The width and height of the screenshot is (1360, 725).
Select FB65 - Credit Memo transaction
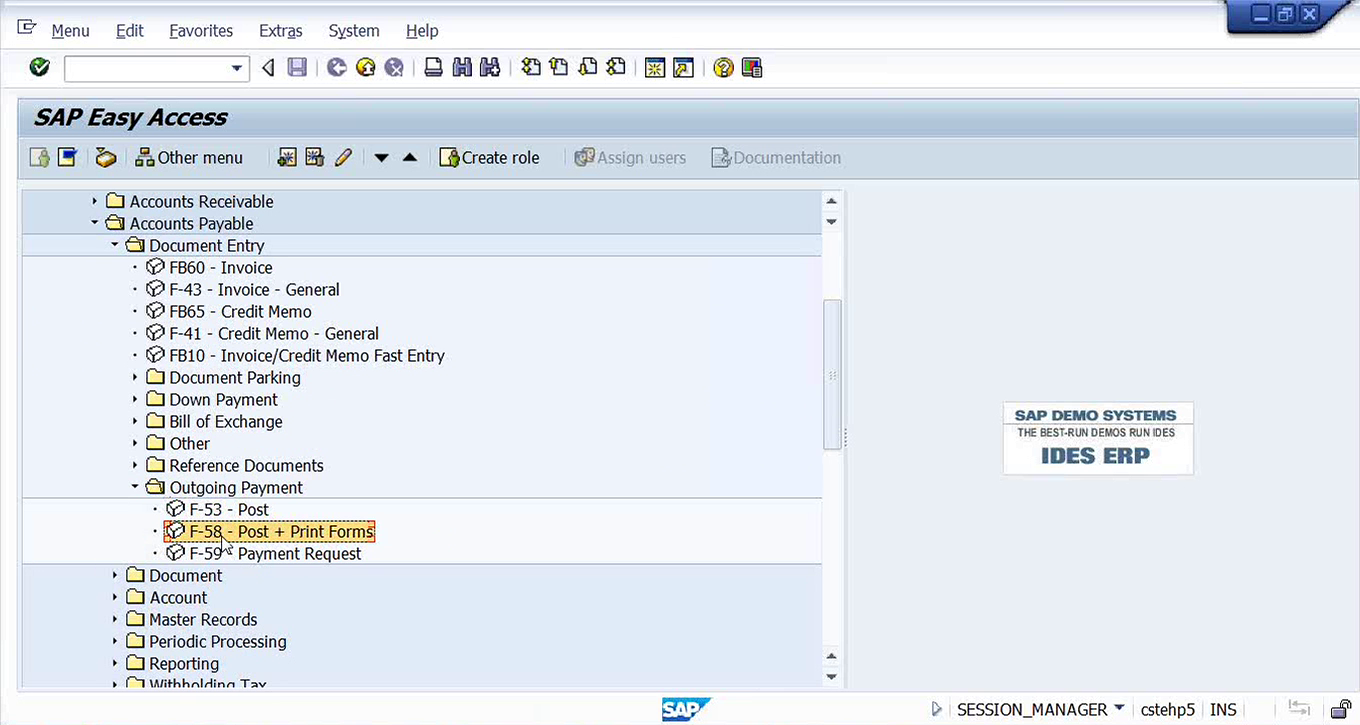tap(240, 311)
